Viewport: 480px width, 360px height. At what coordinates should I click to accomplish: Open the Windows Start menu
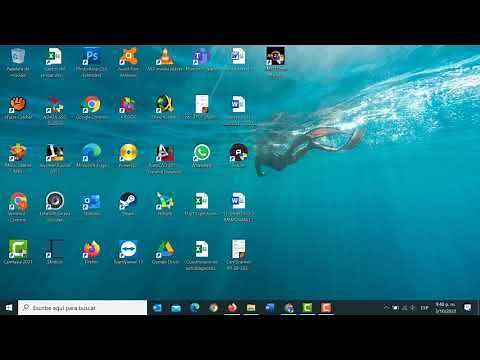coord(9,308)
